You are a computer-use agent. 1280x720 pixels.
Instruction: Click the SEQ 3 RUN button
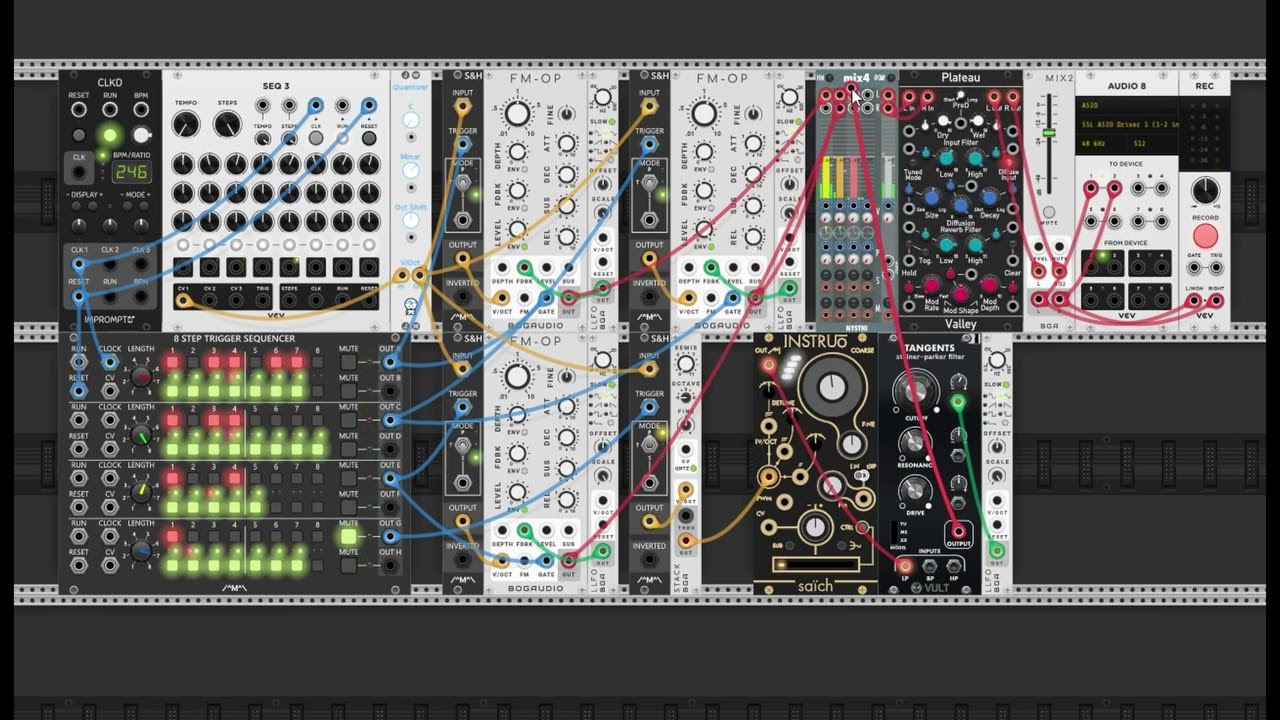pyautogui.click(x=343, y=138)
